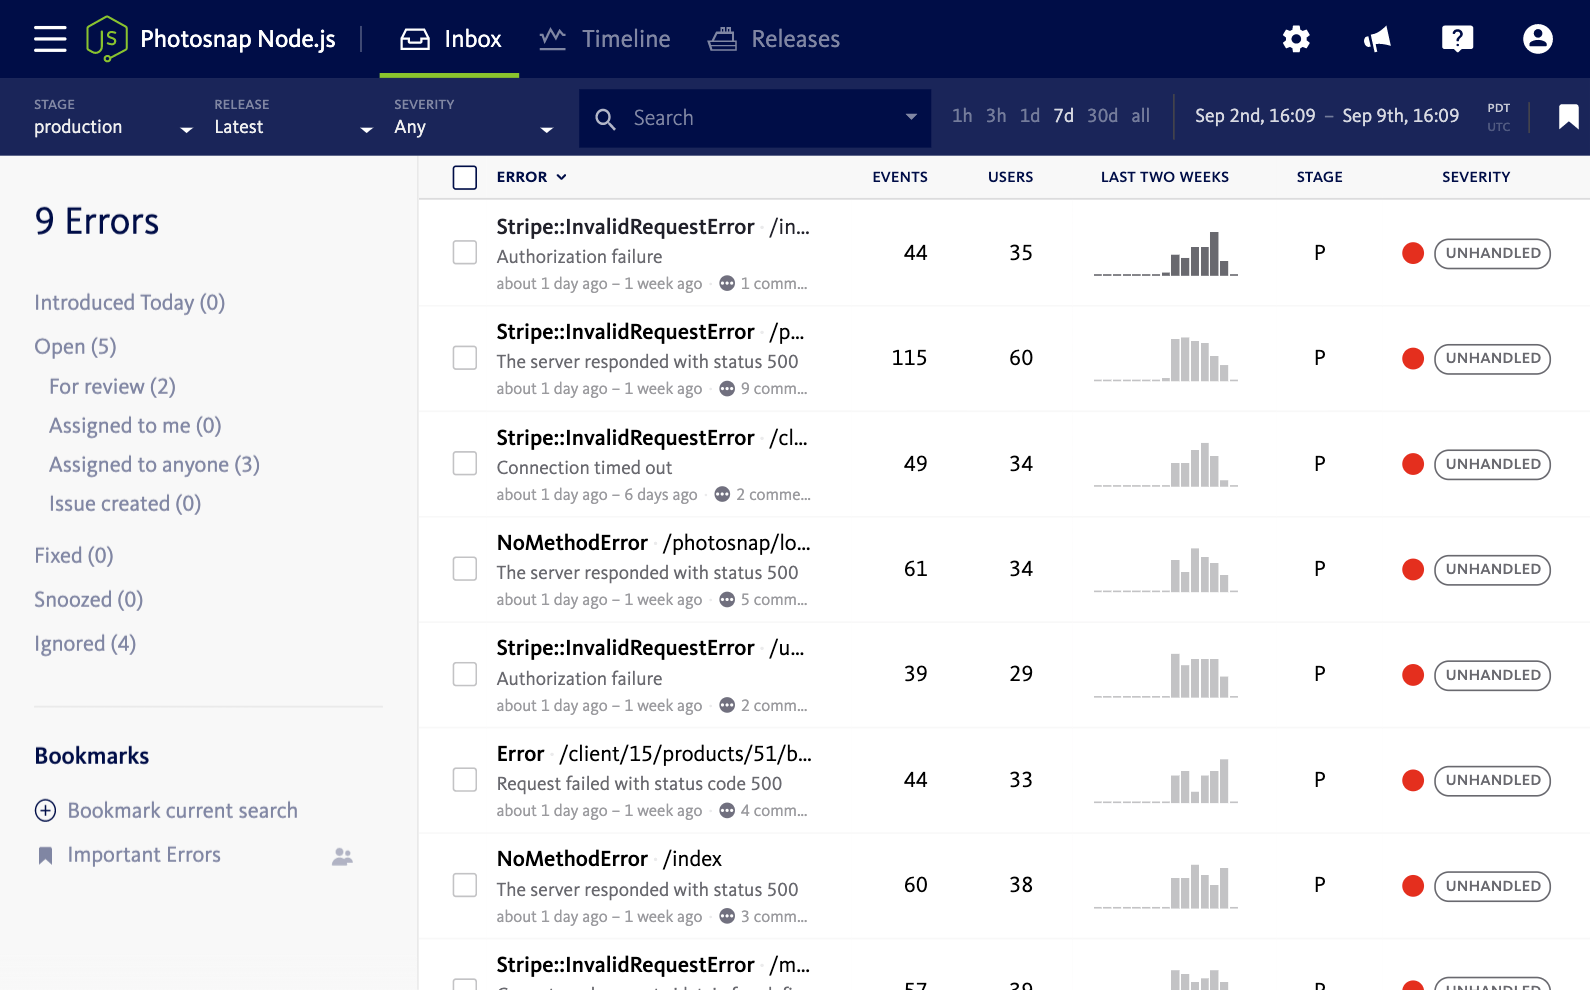1590x990 pixels.
Task: Open comments bubble on the /in... Authorization failure error
Action: 727,283
